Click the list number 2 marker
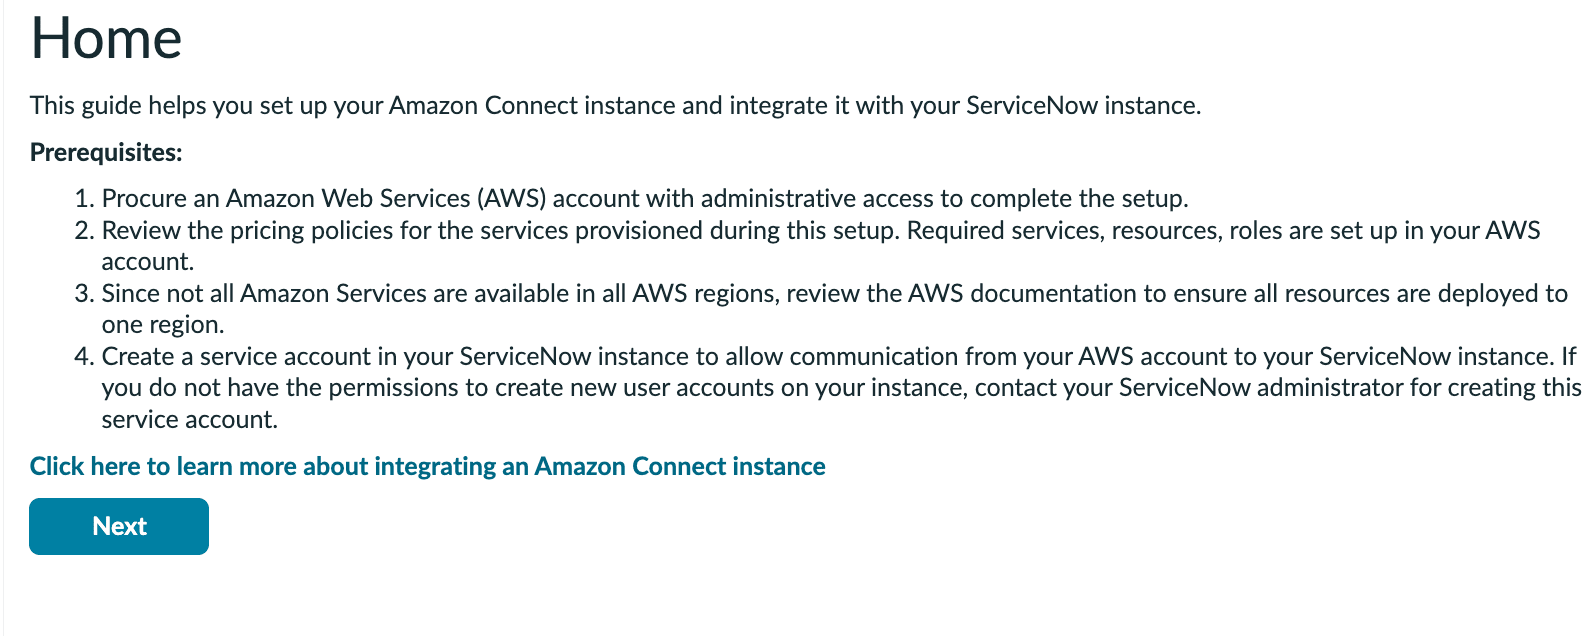 tap(84, 230)
